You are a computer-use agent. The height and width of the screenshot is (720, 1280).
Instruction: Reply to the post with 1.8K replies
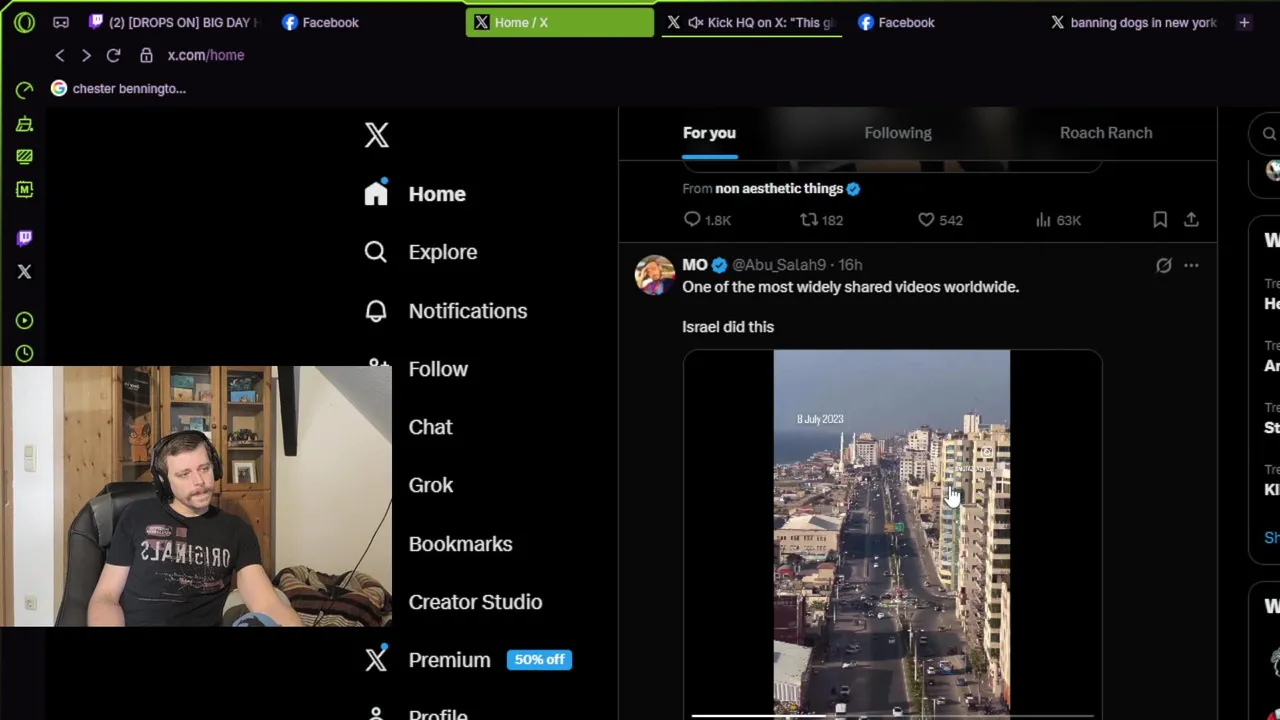[707, 220]
